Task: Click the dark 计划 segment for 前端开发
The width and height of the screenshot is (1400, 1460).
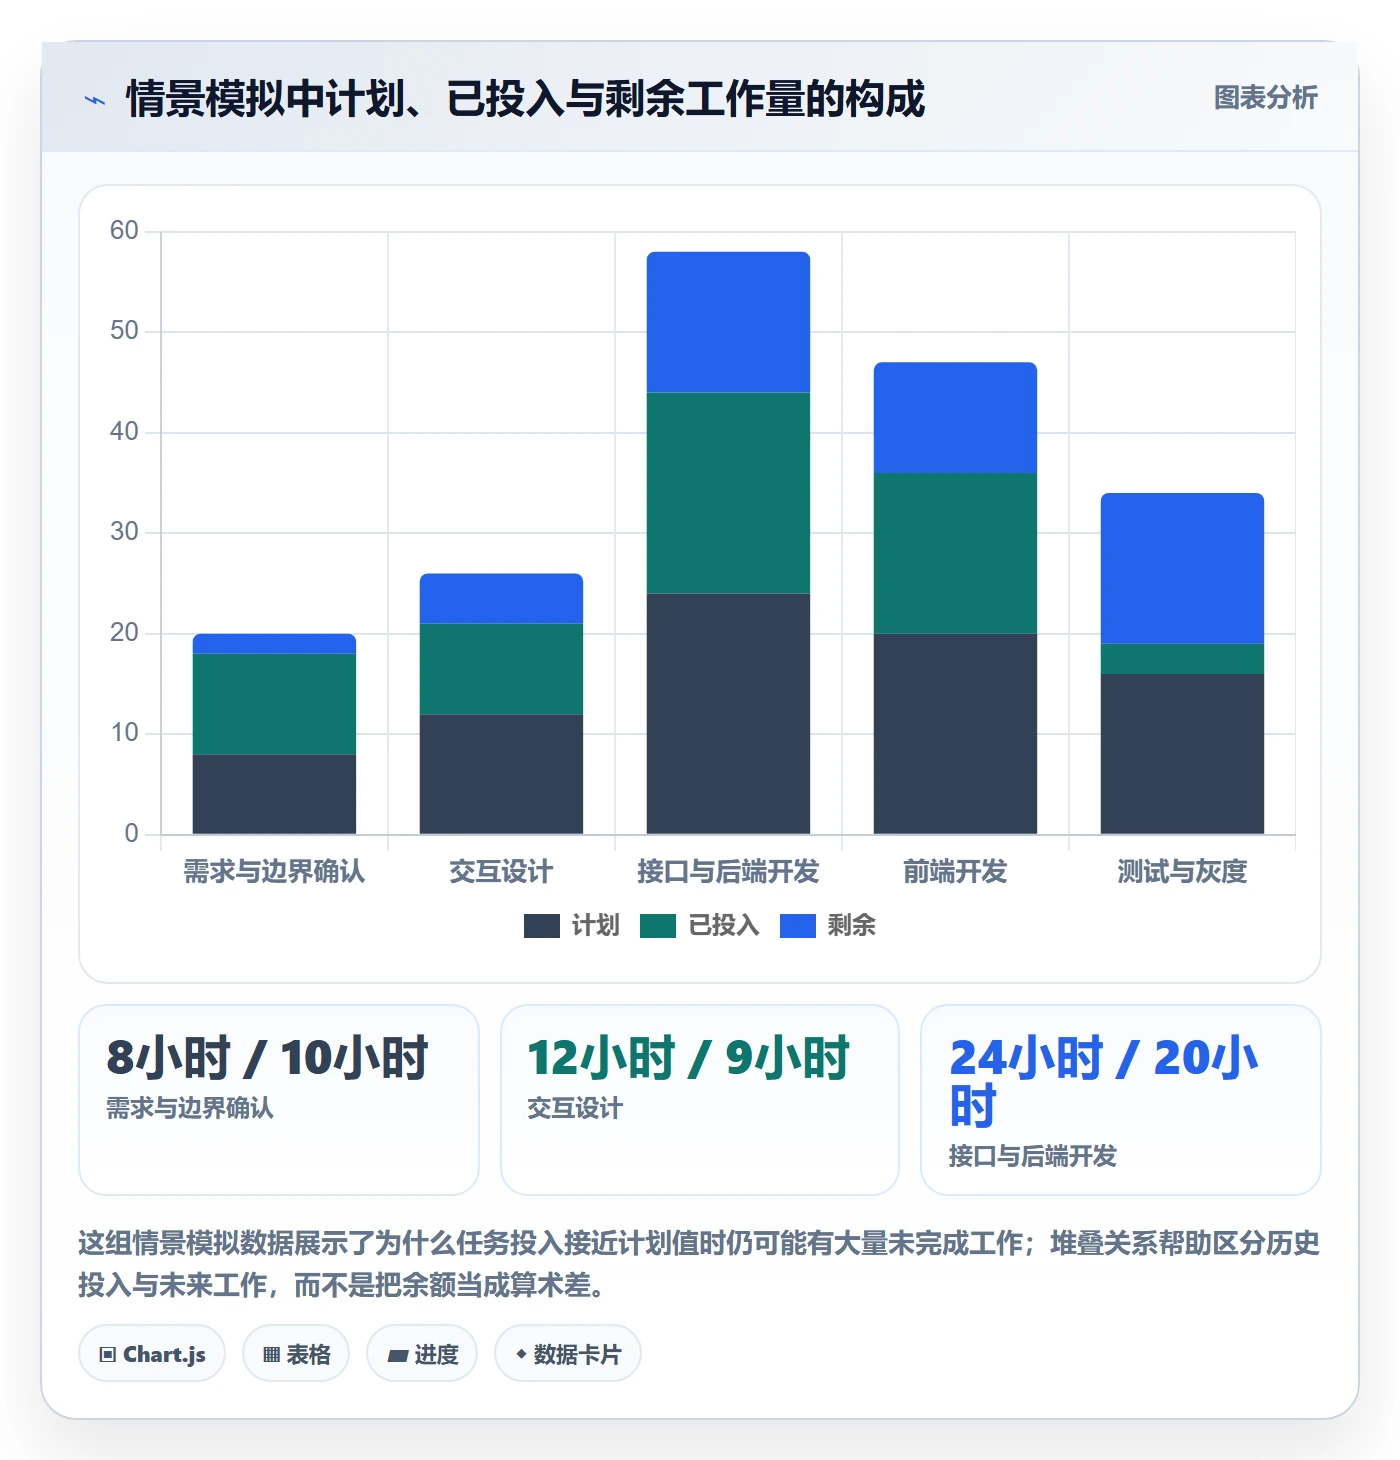Action: [955, 734]
